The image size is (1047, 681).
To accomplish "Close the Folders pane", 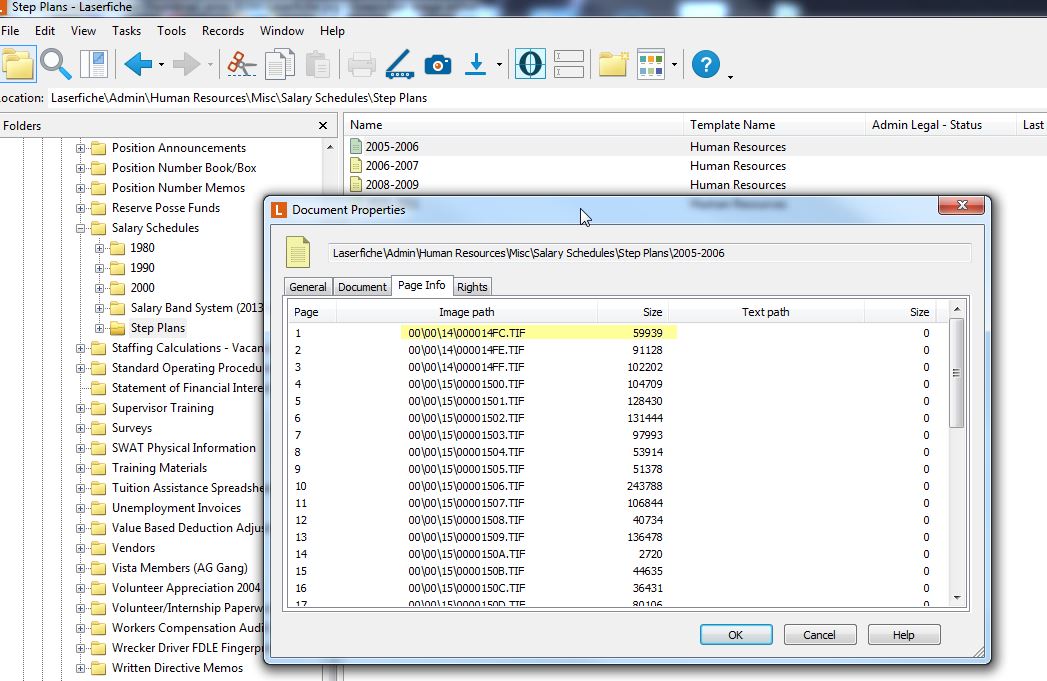I will tap(323, 126).
